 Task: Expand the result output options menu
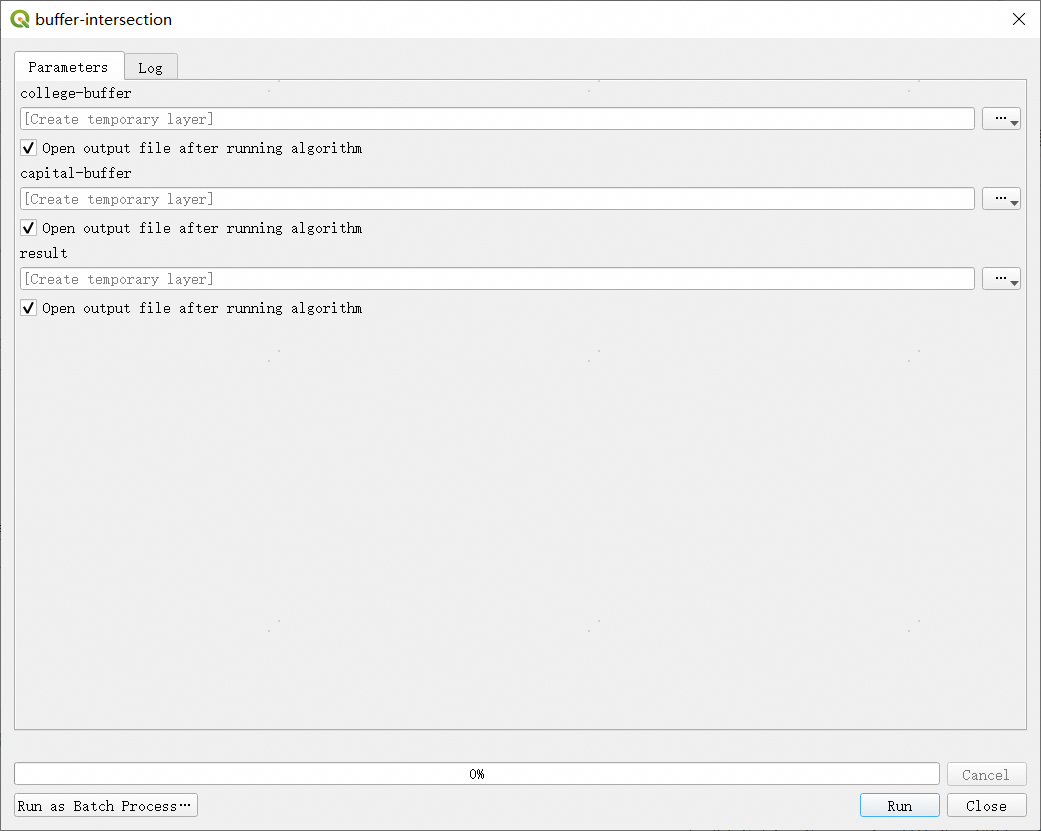(1001, 279)
